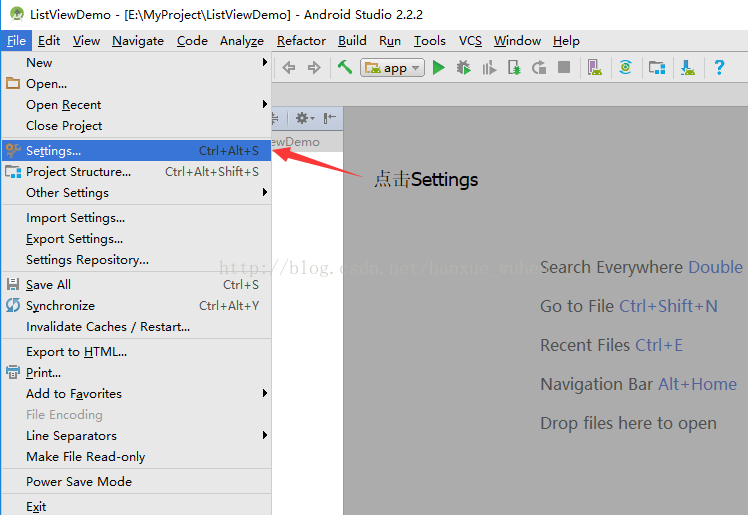Expand the New submenu

[x=136, y=62]
